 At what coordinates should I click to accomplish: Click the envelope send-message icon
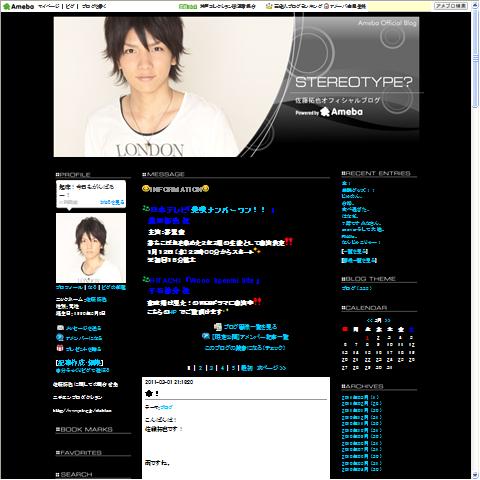60,328
